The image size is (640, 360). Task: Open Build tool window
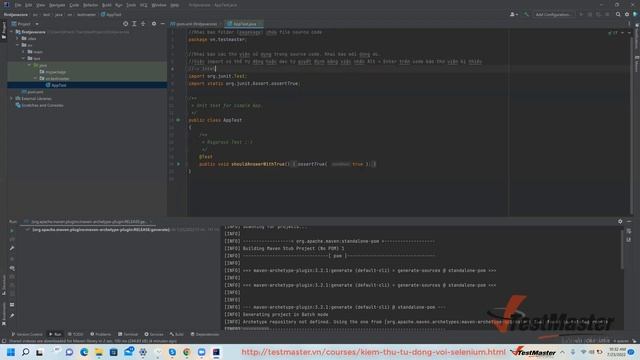click(177, 334)
